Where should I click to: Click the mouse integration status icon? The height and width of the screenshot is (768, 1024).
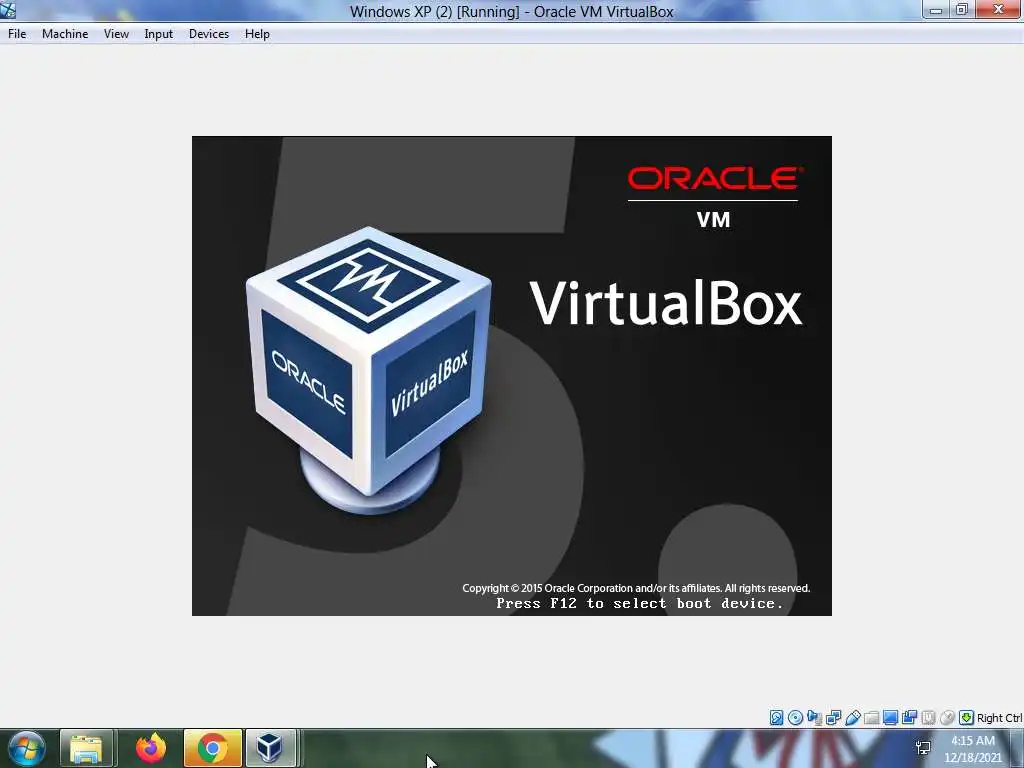coord(947,718)
